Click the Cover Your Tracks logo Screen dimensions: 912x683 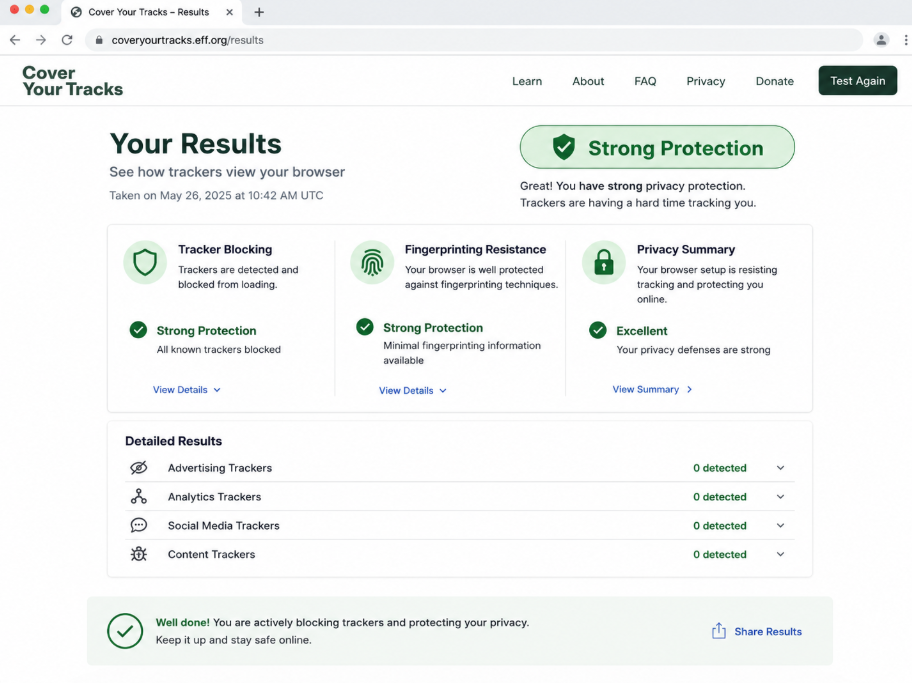(73, 81)
